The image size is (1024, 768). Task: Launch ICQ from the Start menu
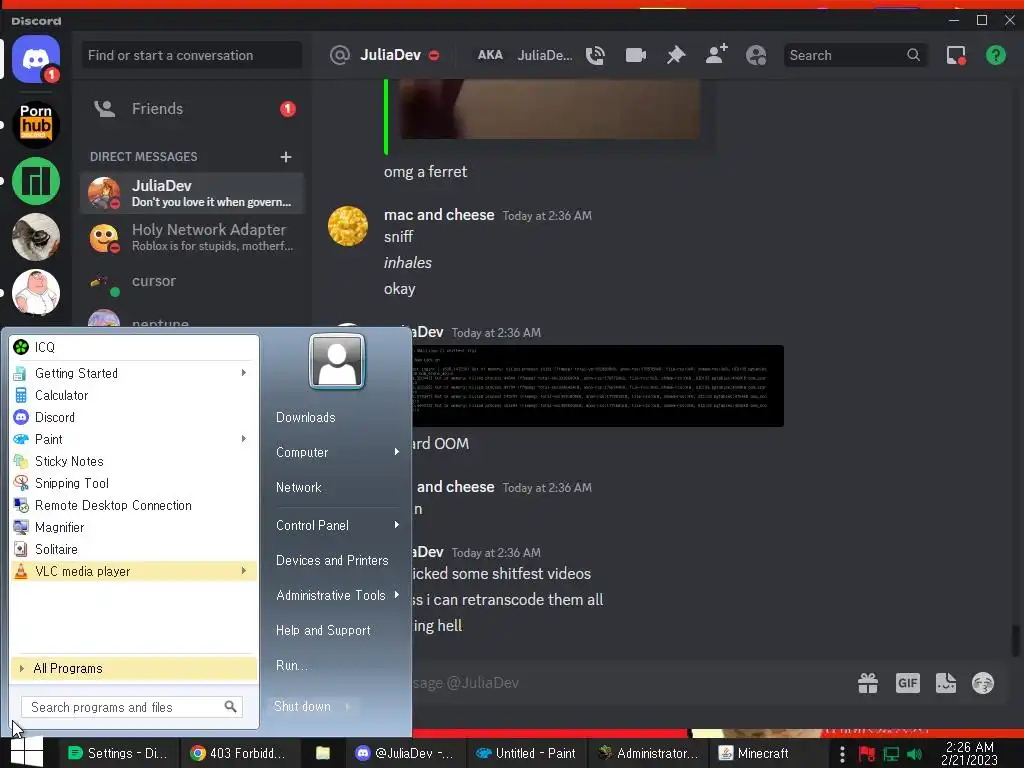[x=135, y=347]
